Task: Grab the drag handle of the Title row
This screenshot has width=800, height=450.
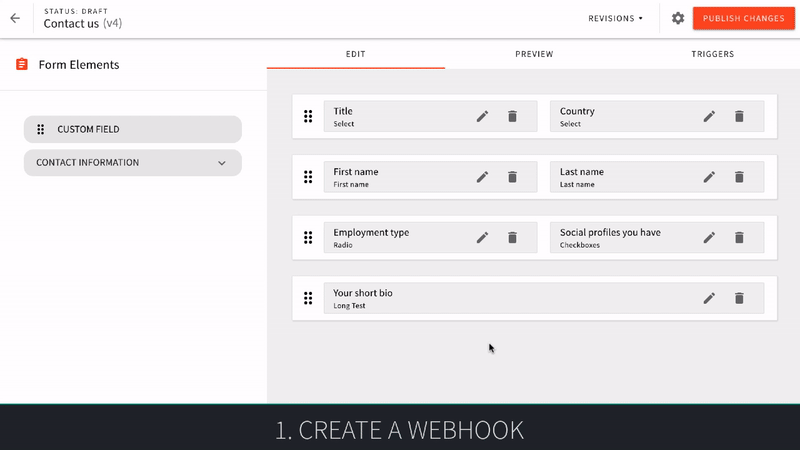Action: pos(308,117)
